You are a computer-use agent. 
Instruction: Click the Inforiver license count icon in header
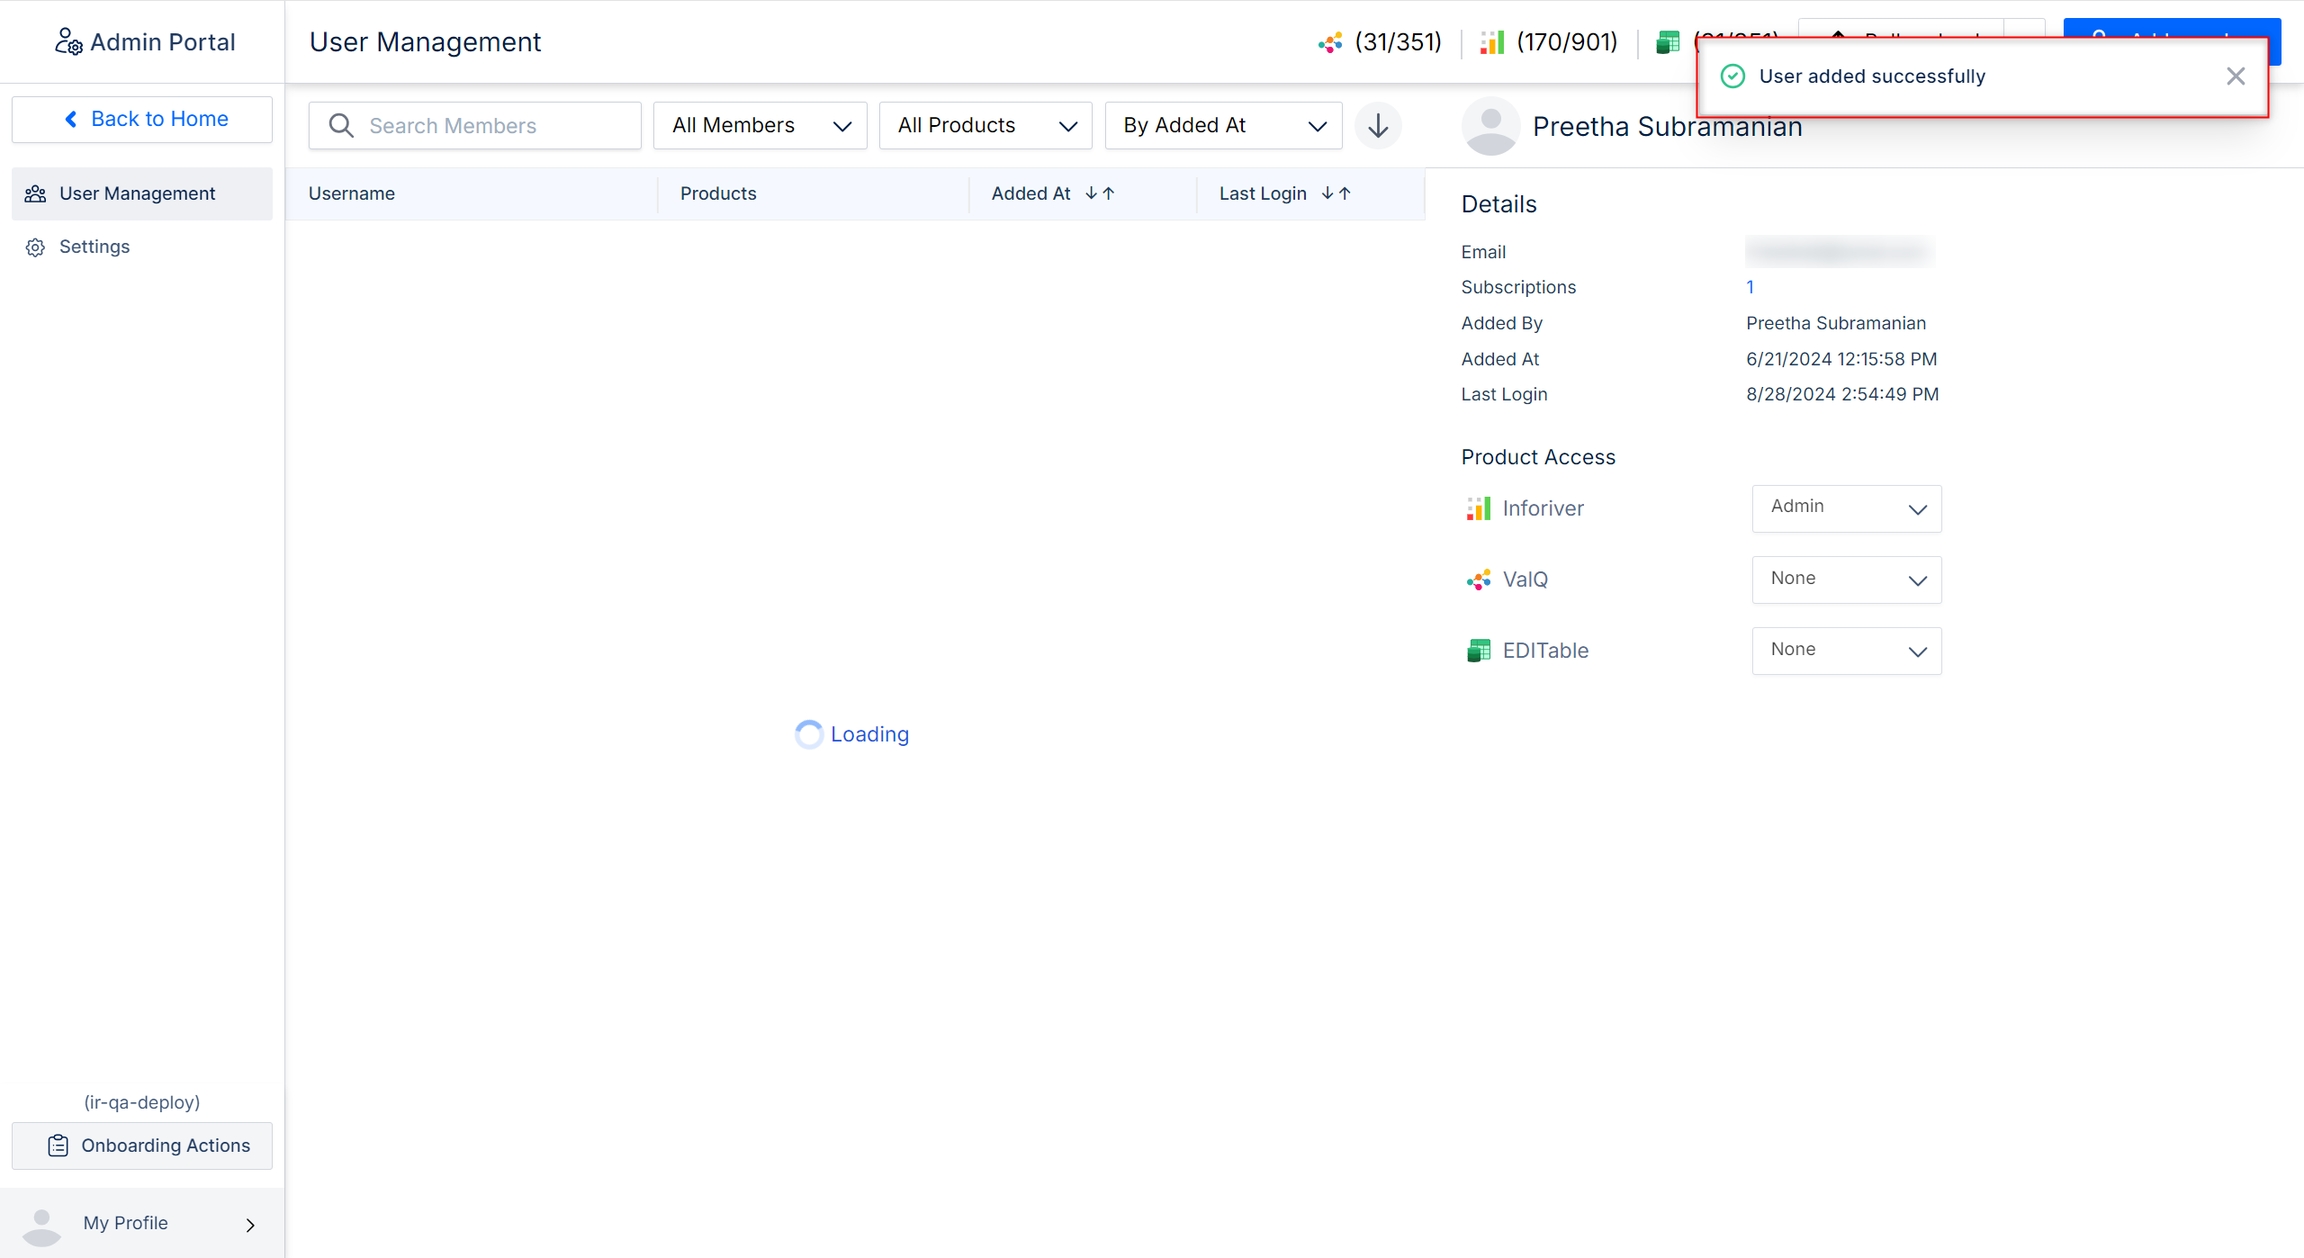1491,42
